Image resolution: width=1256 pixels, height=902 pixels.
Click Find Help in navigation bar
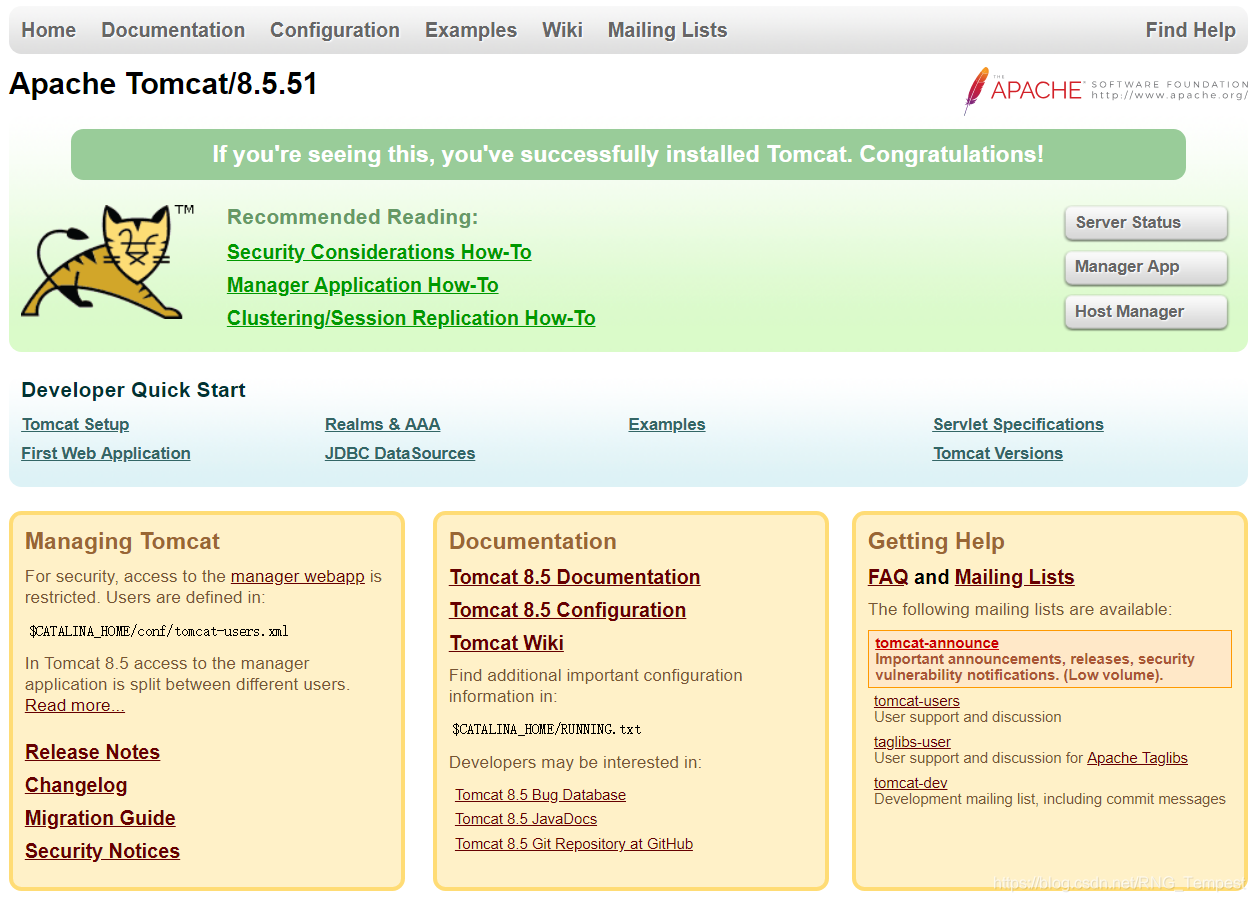(1190, 30)
